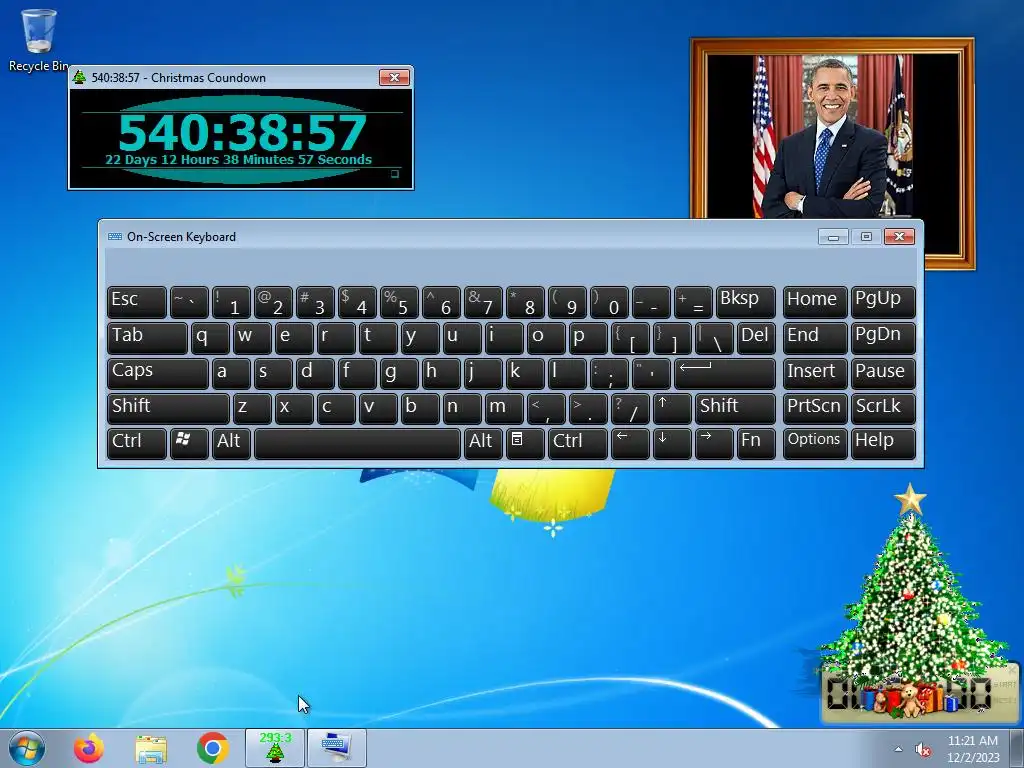1024x768 pixels.
Task: Click the letter q key
Action: (210, 338)
